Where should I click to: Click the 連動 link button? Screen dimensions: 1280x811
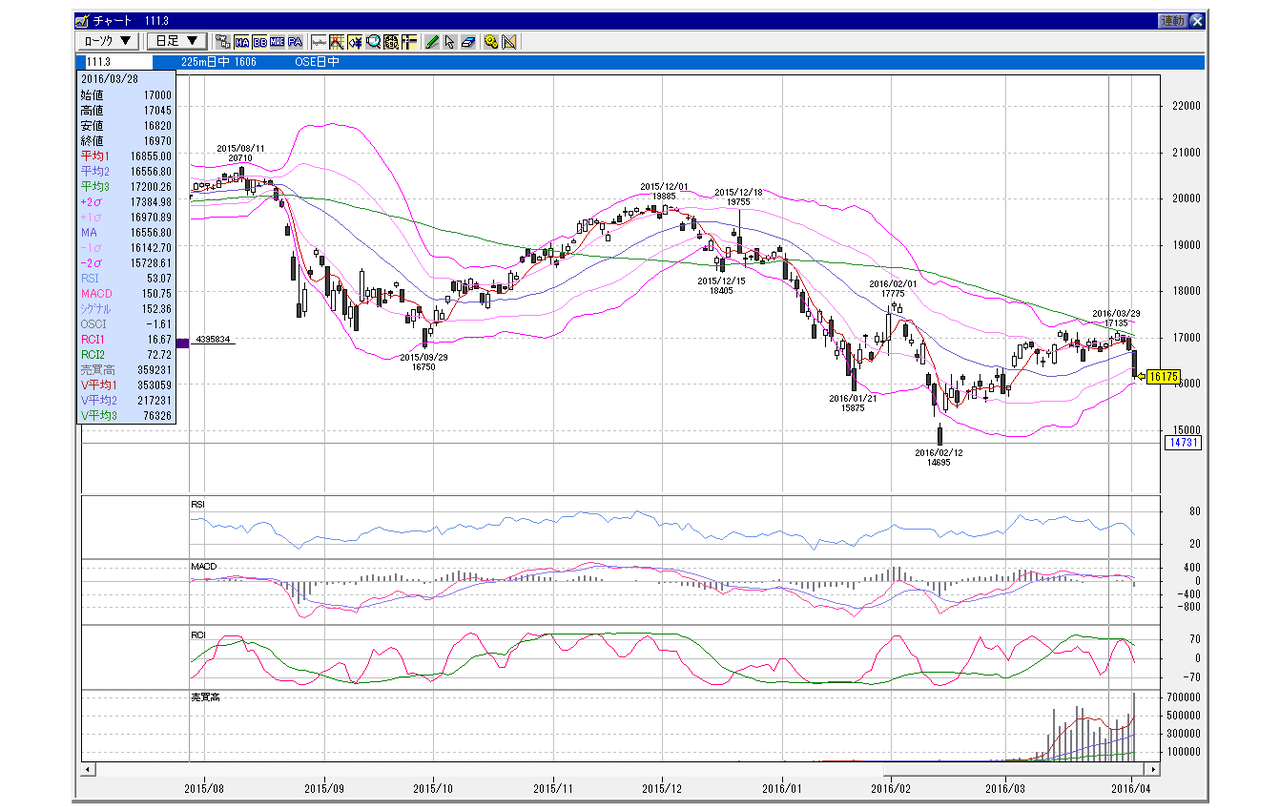pyautogui.click(x=1172, y=20)
